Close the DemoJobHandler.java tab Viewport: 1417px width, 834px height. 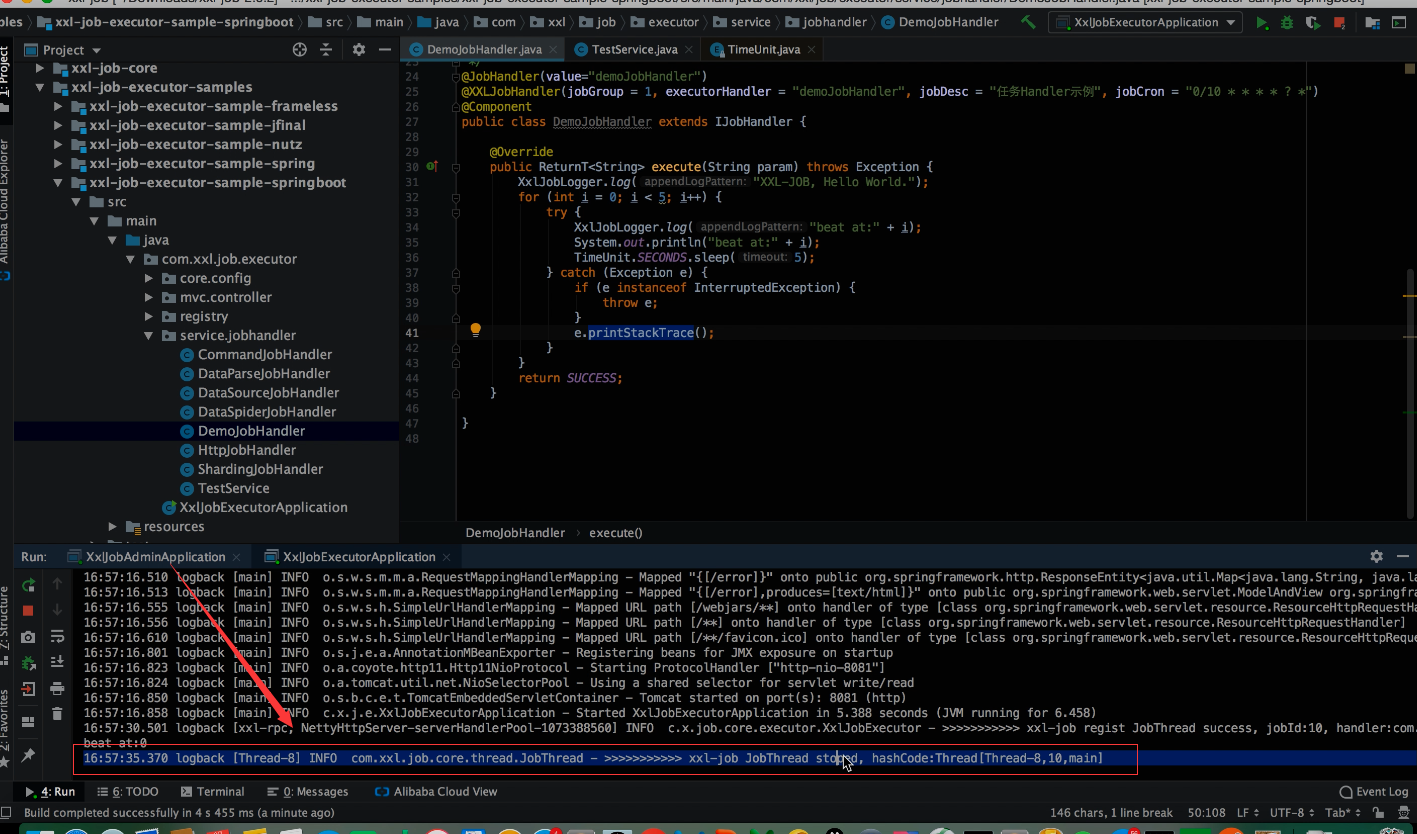point(552,49)
